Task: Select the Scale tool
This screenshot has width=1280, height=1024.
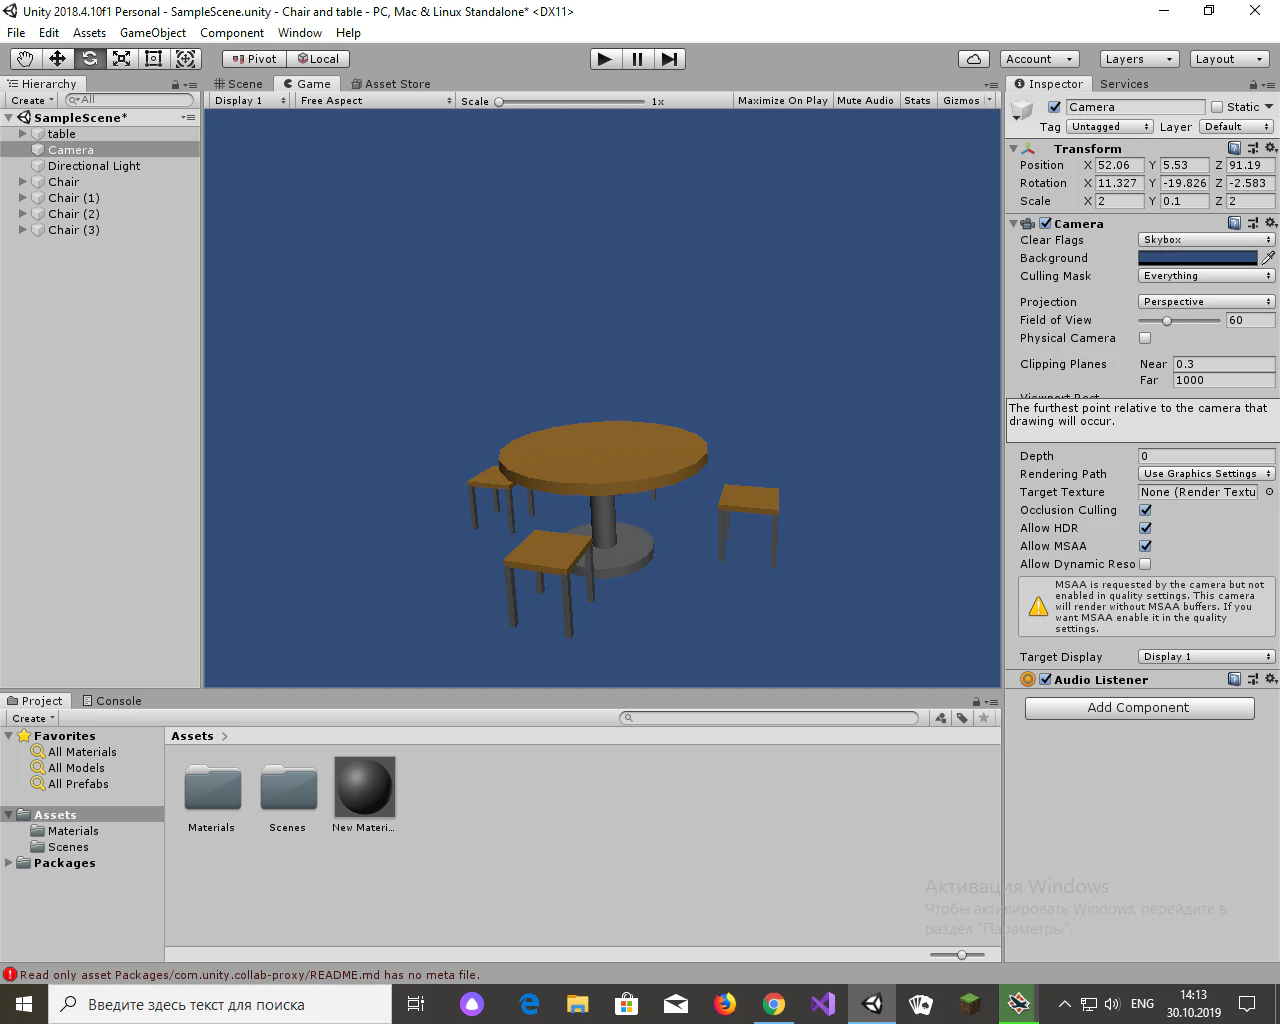Action: tap(121, 59)
